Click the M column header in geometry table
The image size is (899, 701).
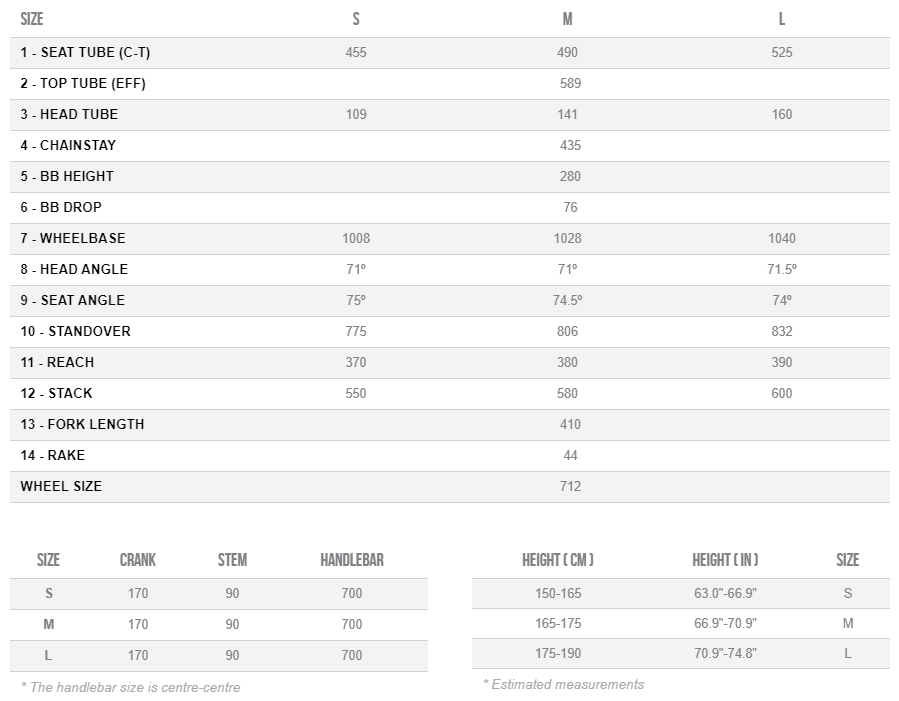tap(568, 19)
